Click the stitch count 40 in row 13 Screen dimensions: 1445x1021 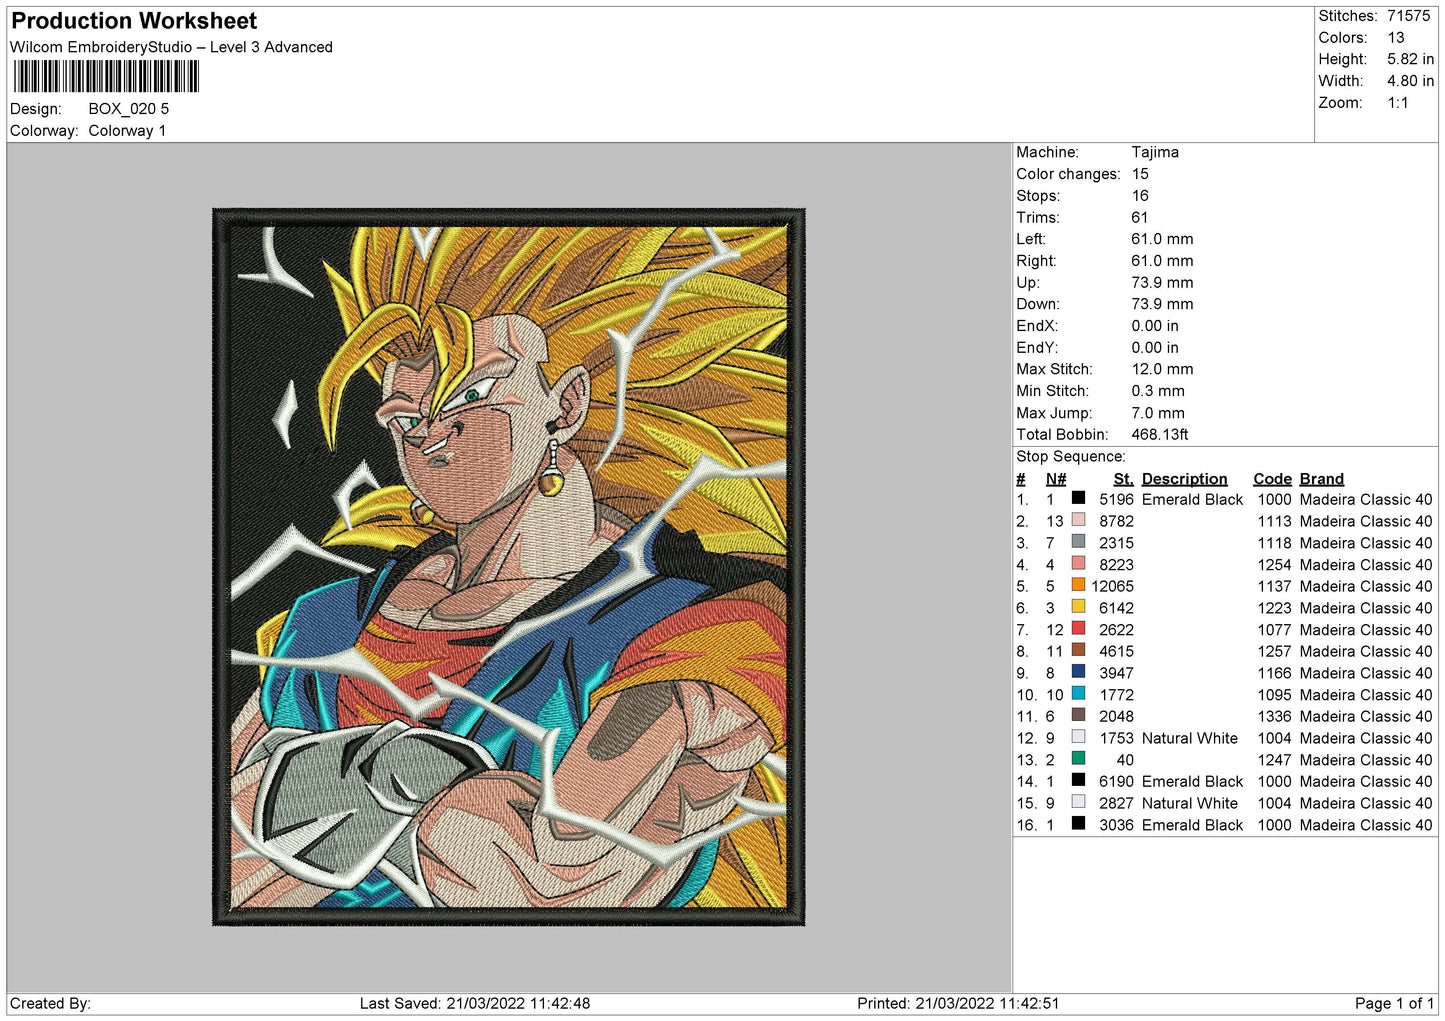[x=1125, y=760]
